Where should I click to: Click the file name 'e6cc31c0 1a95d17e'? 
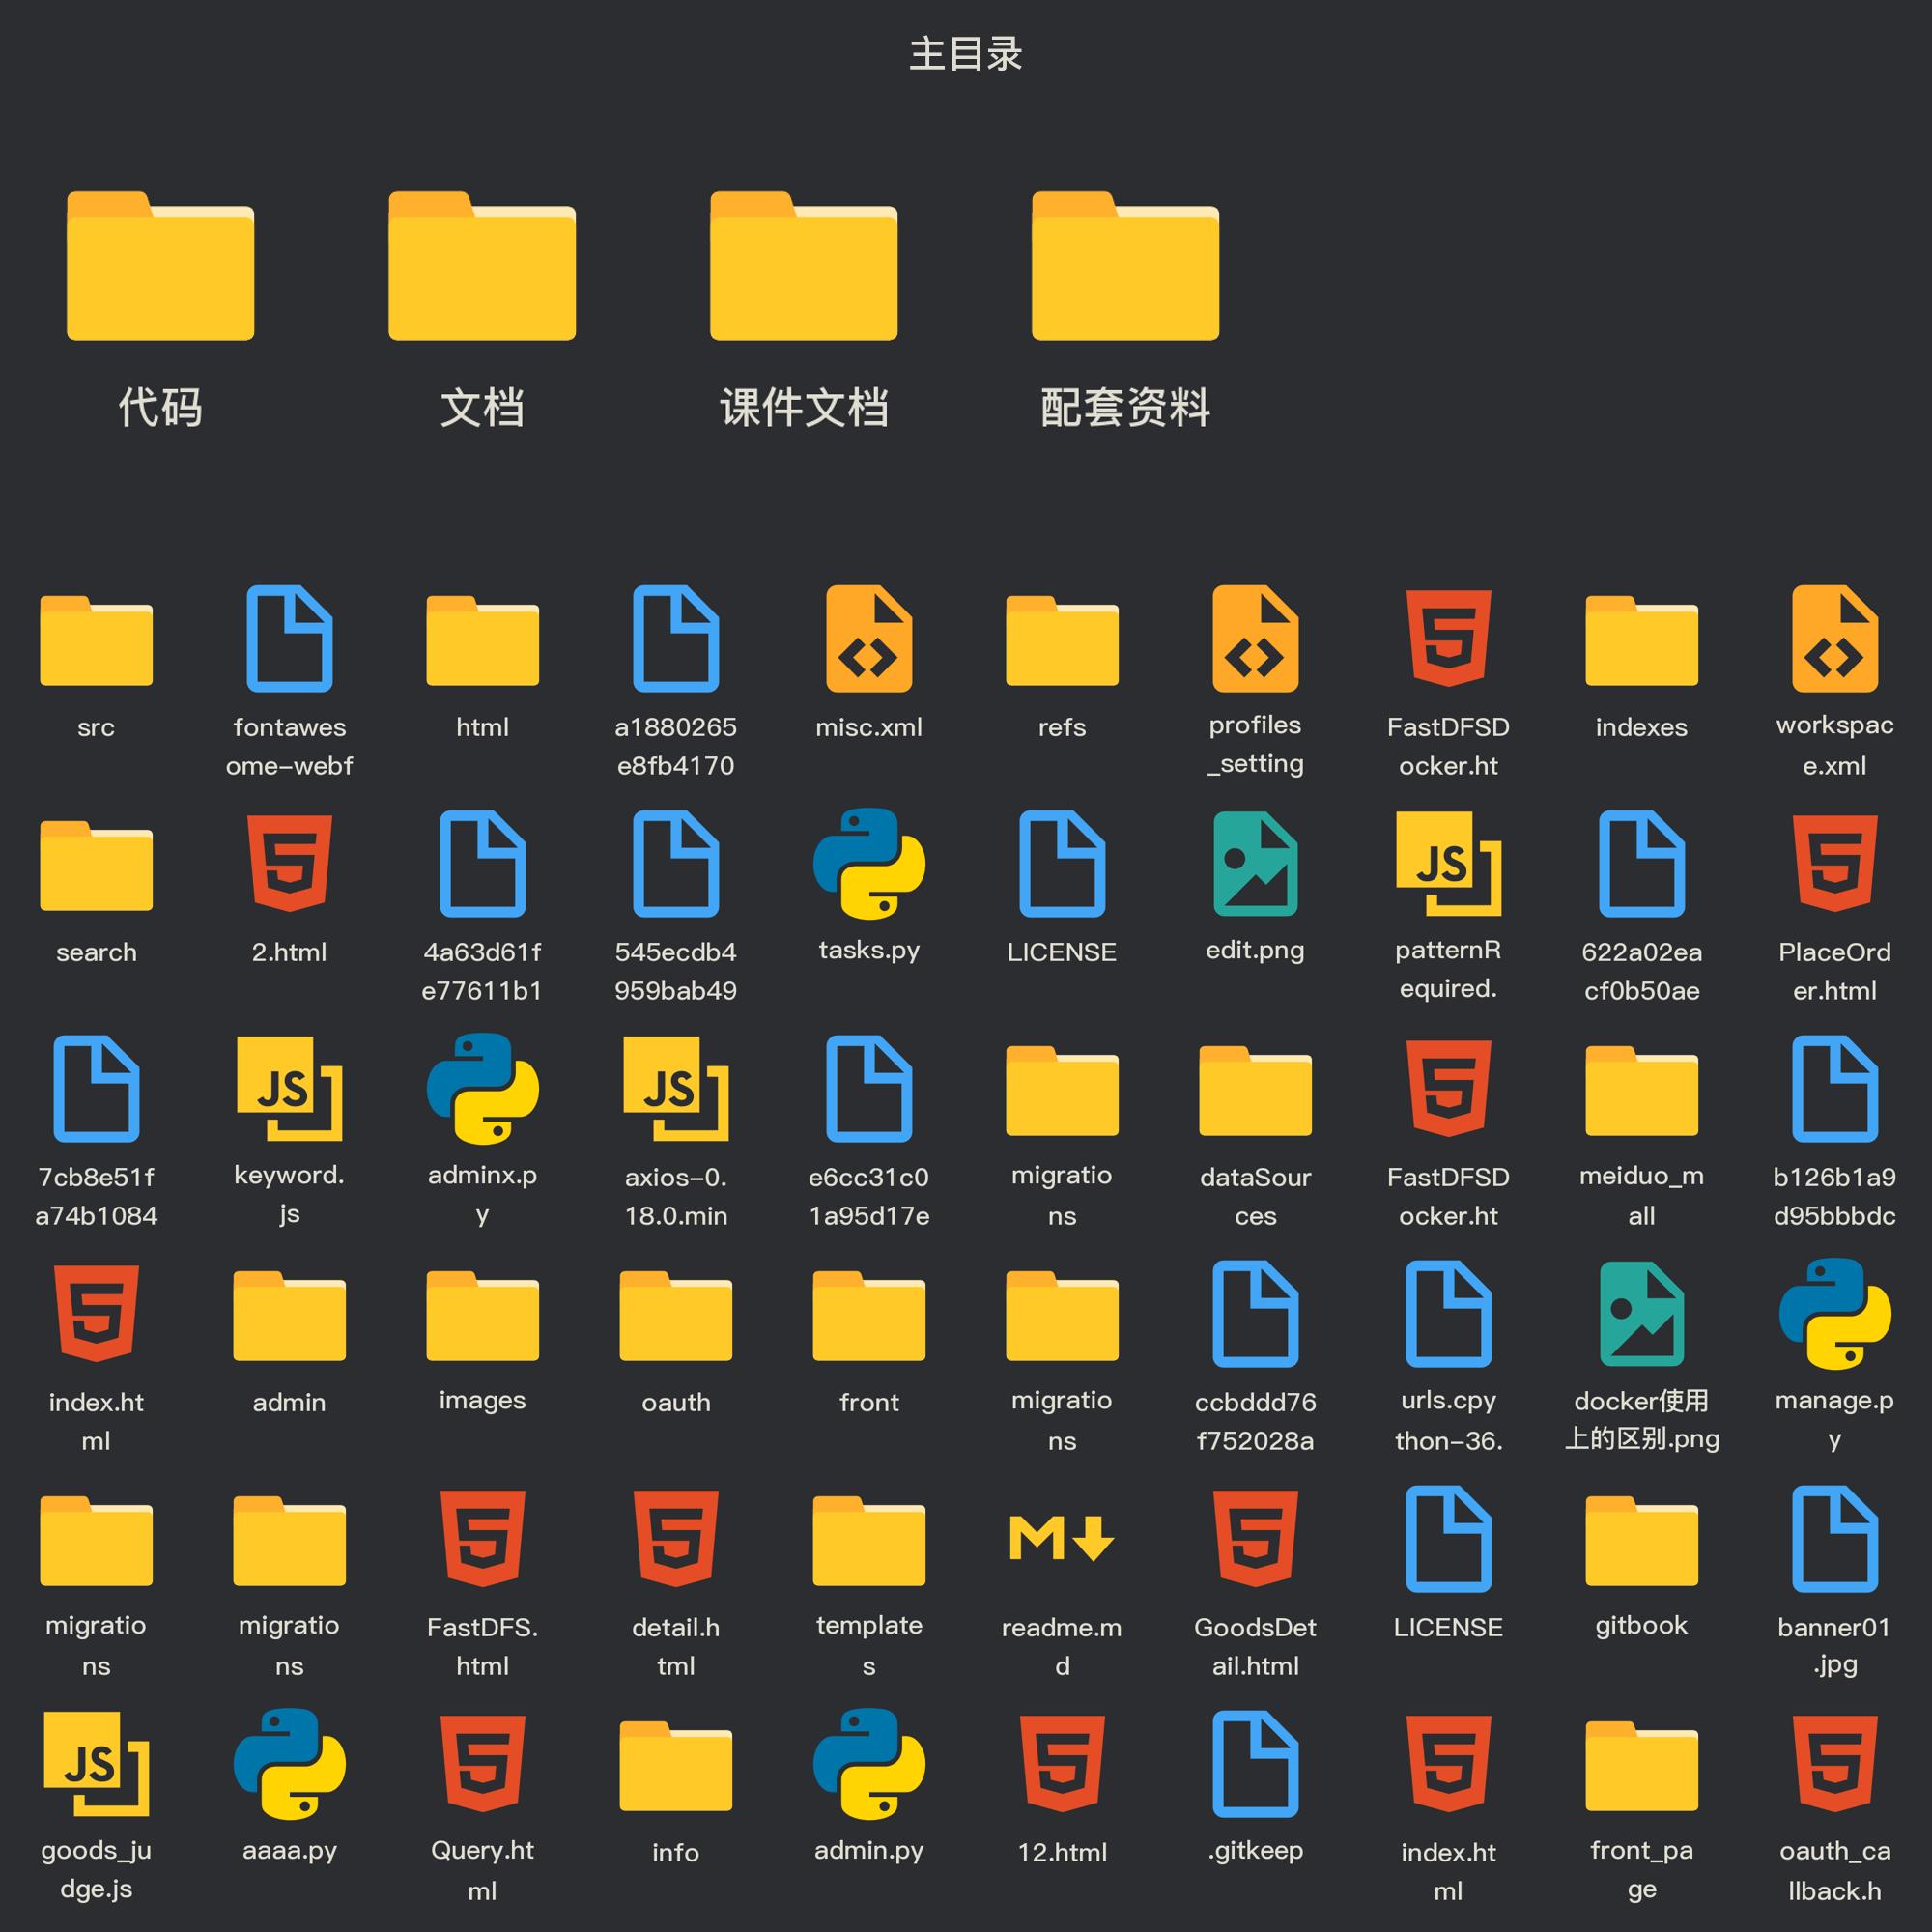tap(869, 1196)
